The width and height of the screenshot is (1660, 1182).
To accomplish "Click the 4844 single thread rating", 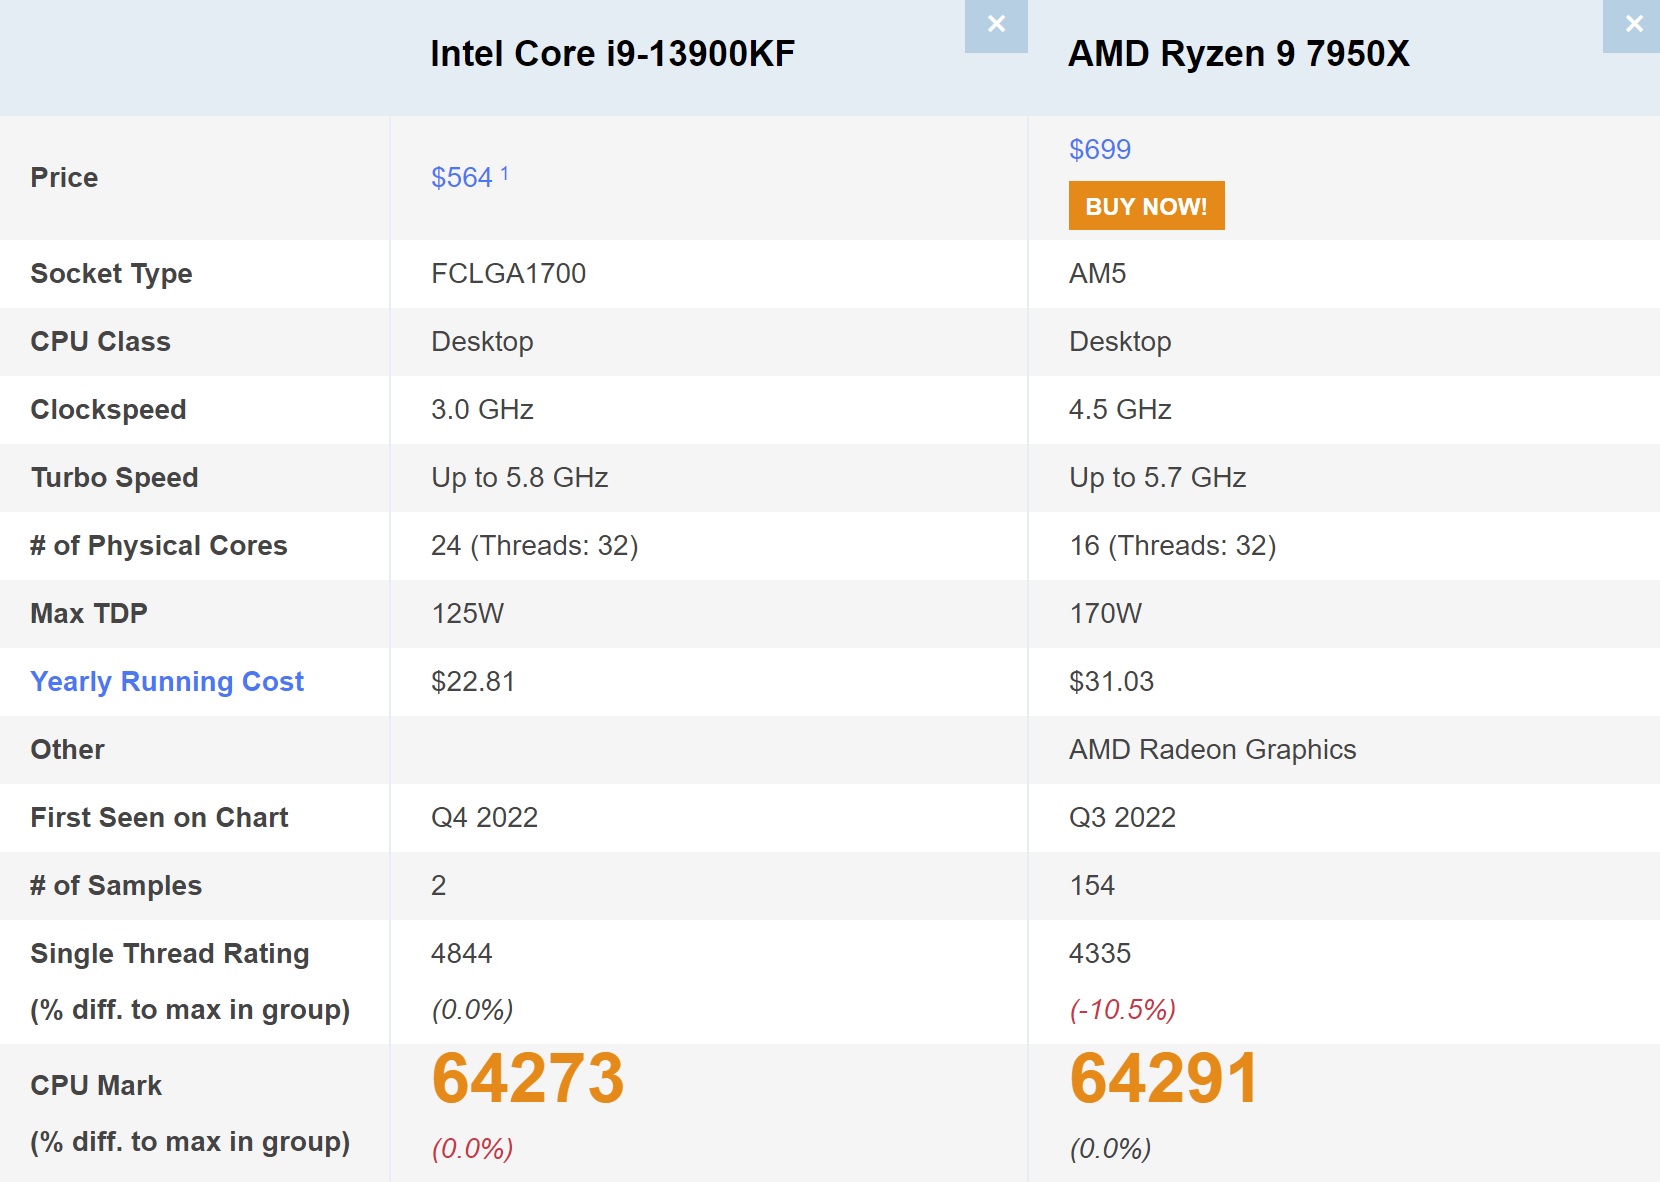I will point(461,954).
